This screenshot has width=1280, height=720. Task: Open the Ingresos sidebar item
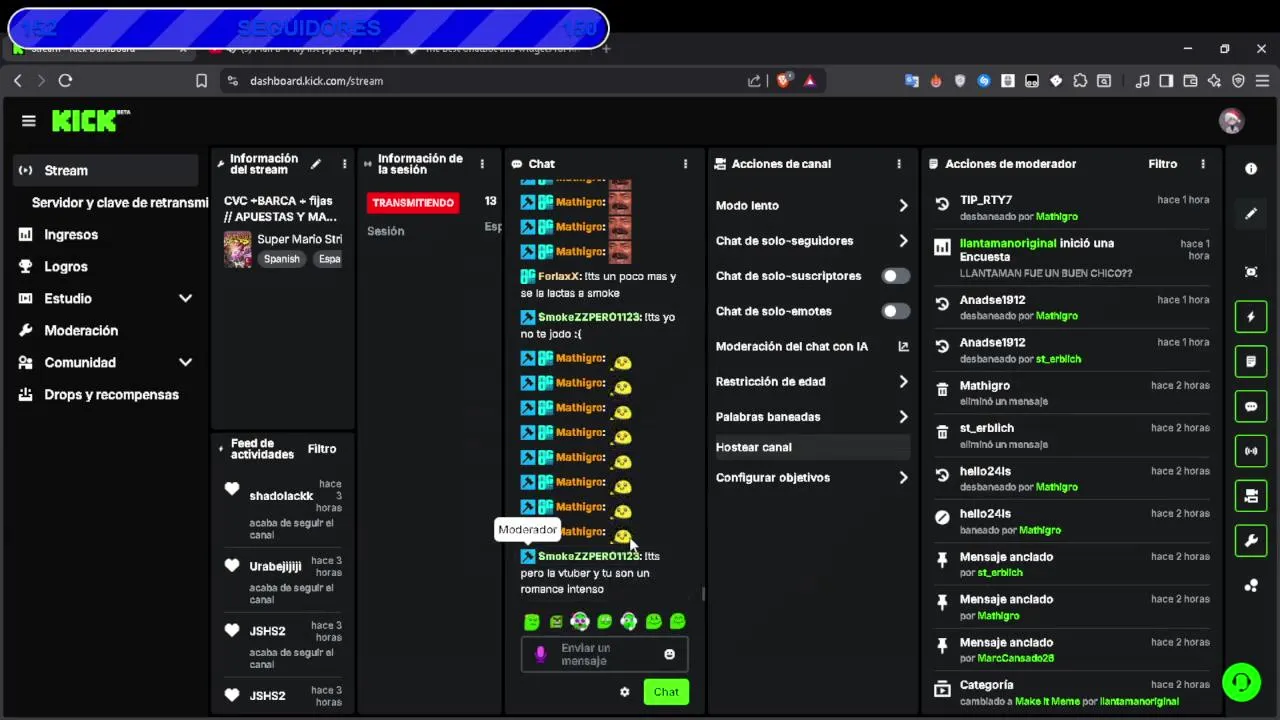tap(105, 234)
